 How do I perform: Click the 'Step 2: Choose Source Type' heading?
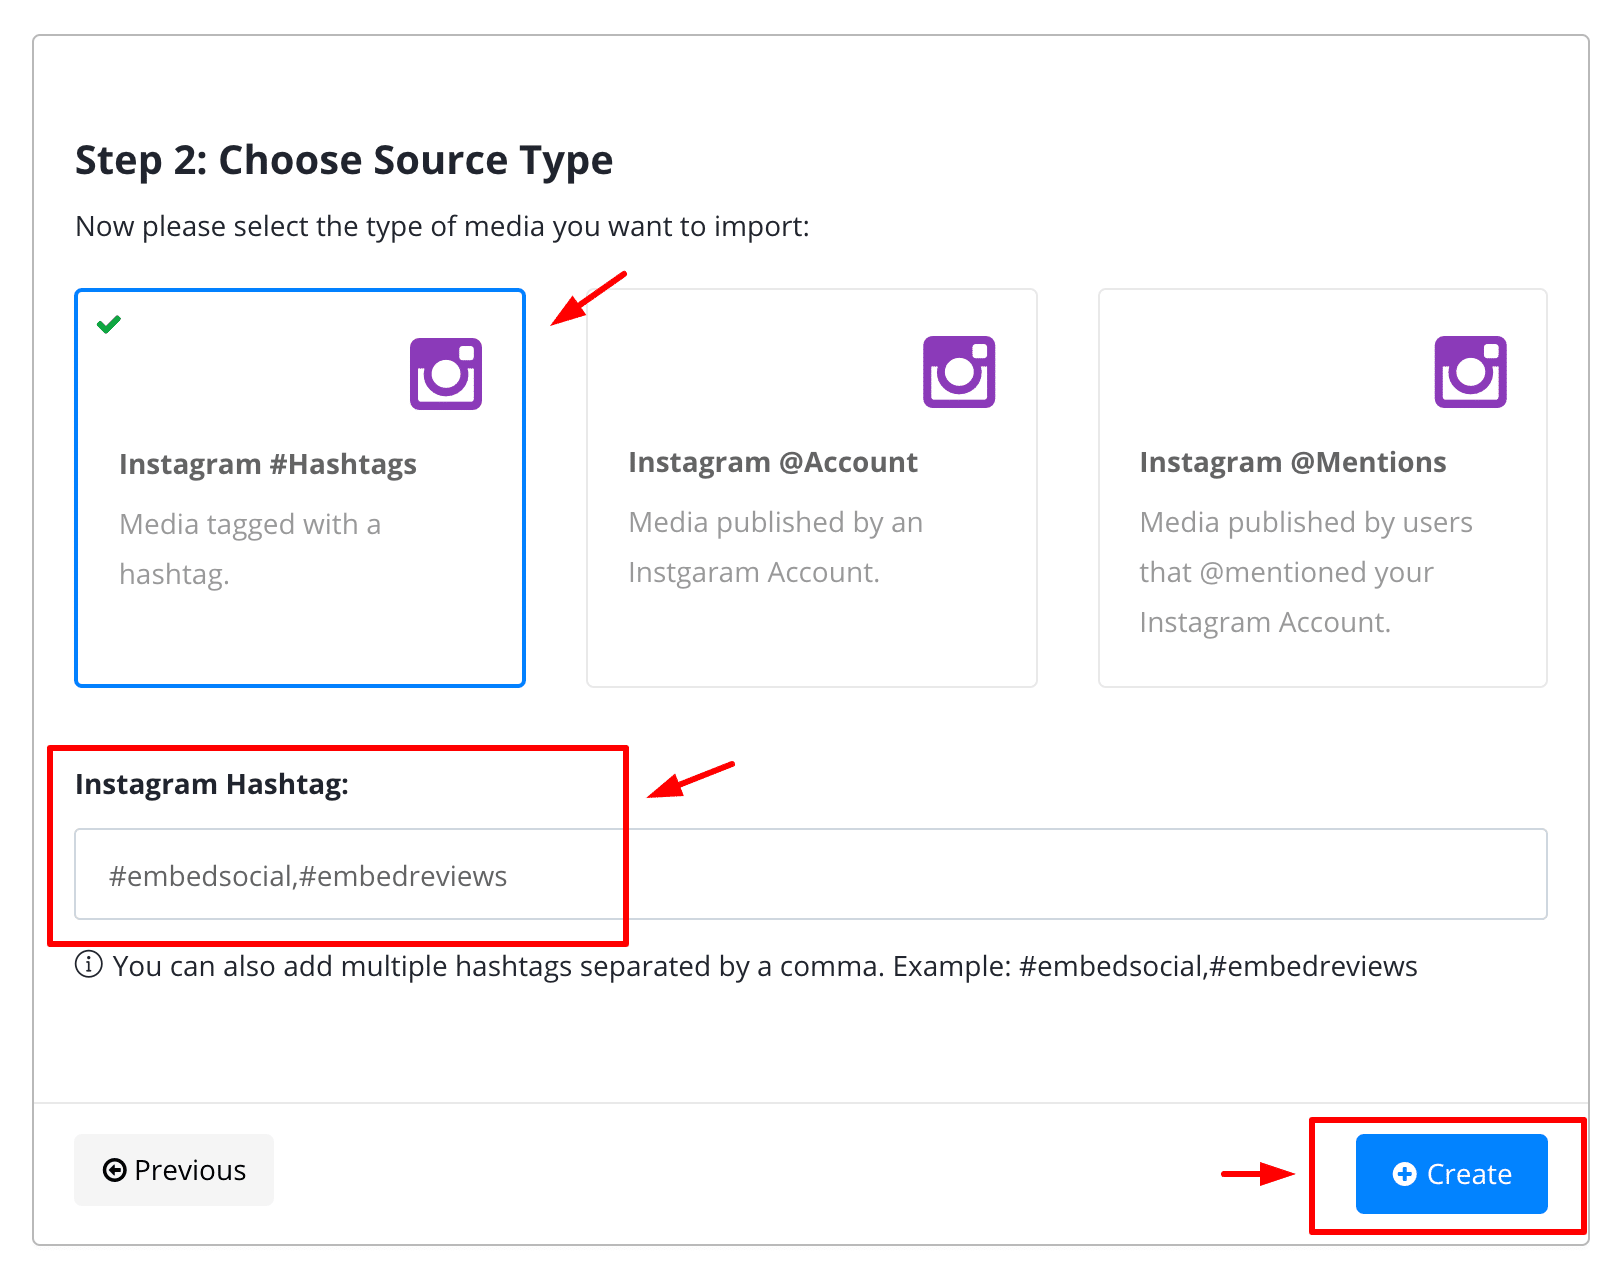tap(344, 161)
